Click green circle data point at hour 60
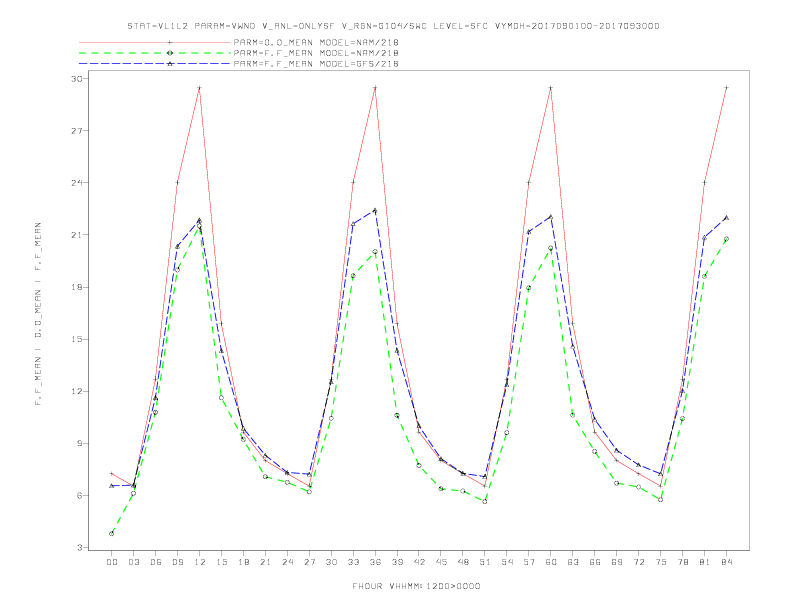 [551, 248]
